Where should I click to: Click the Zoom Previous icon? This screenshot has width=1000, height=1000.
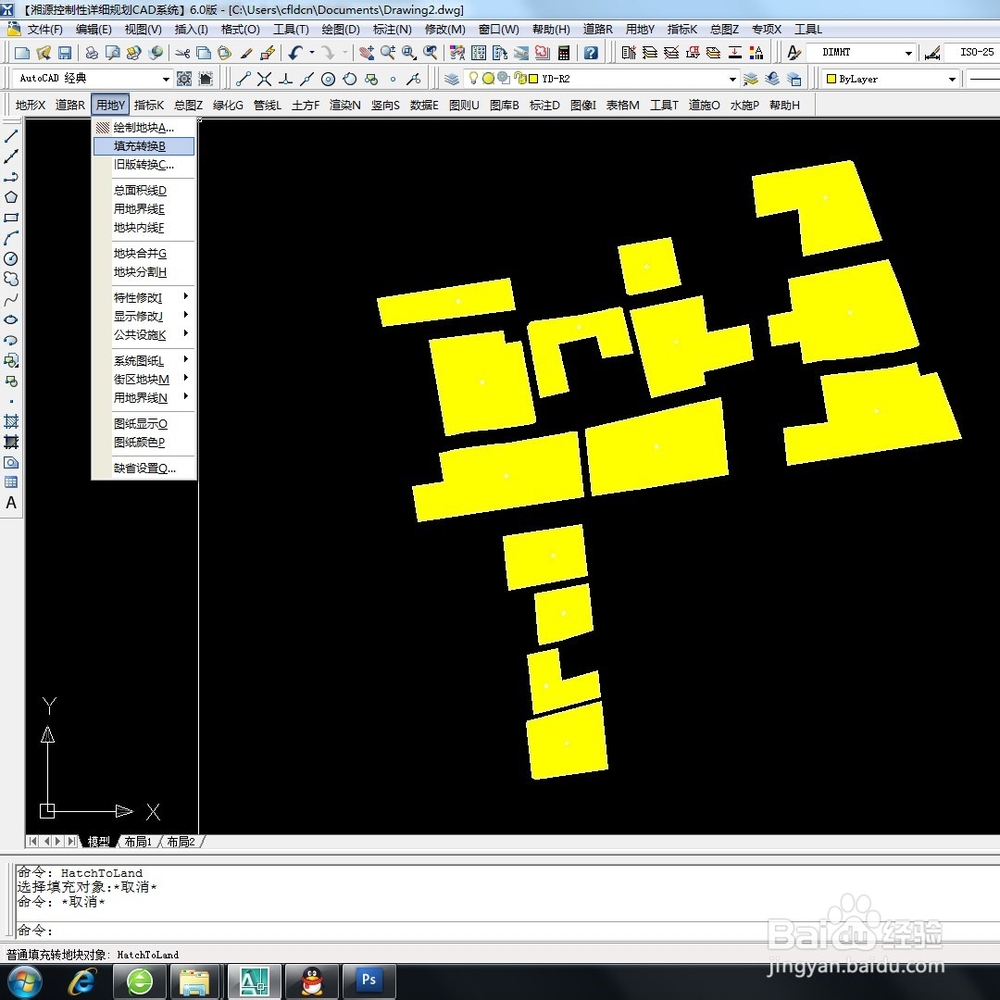pos(430,53)
